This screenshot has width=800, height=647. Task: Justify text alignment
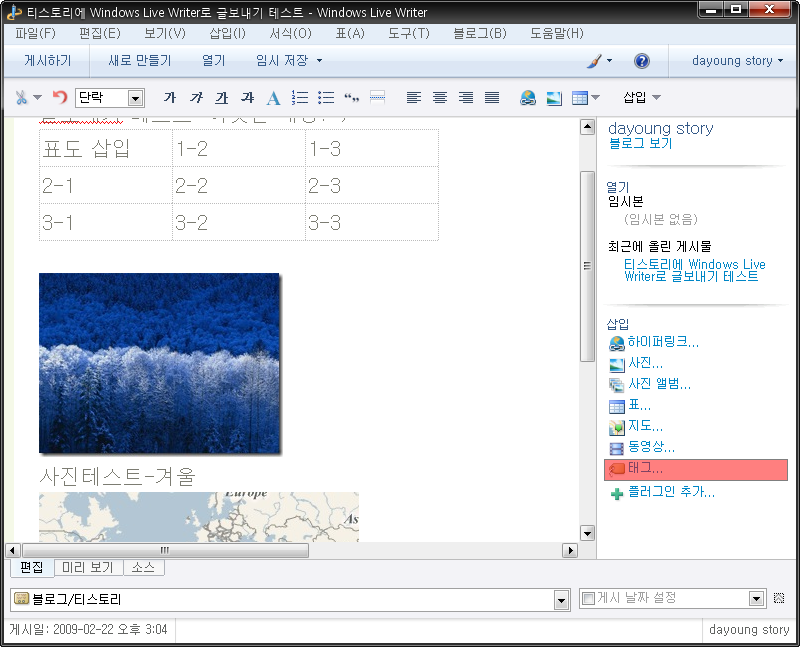point(492,97)
